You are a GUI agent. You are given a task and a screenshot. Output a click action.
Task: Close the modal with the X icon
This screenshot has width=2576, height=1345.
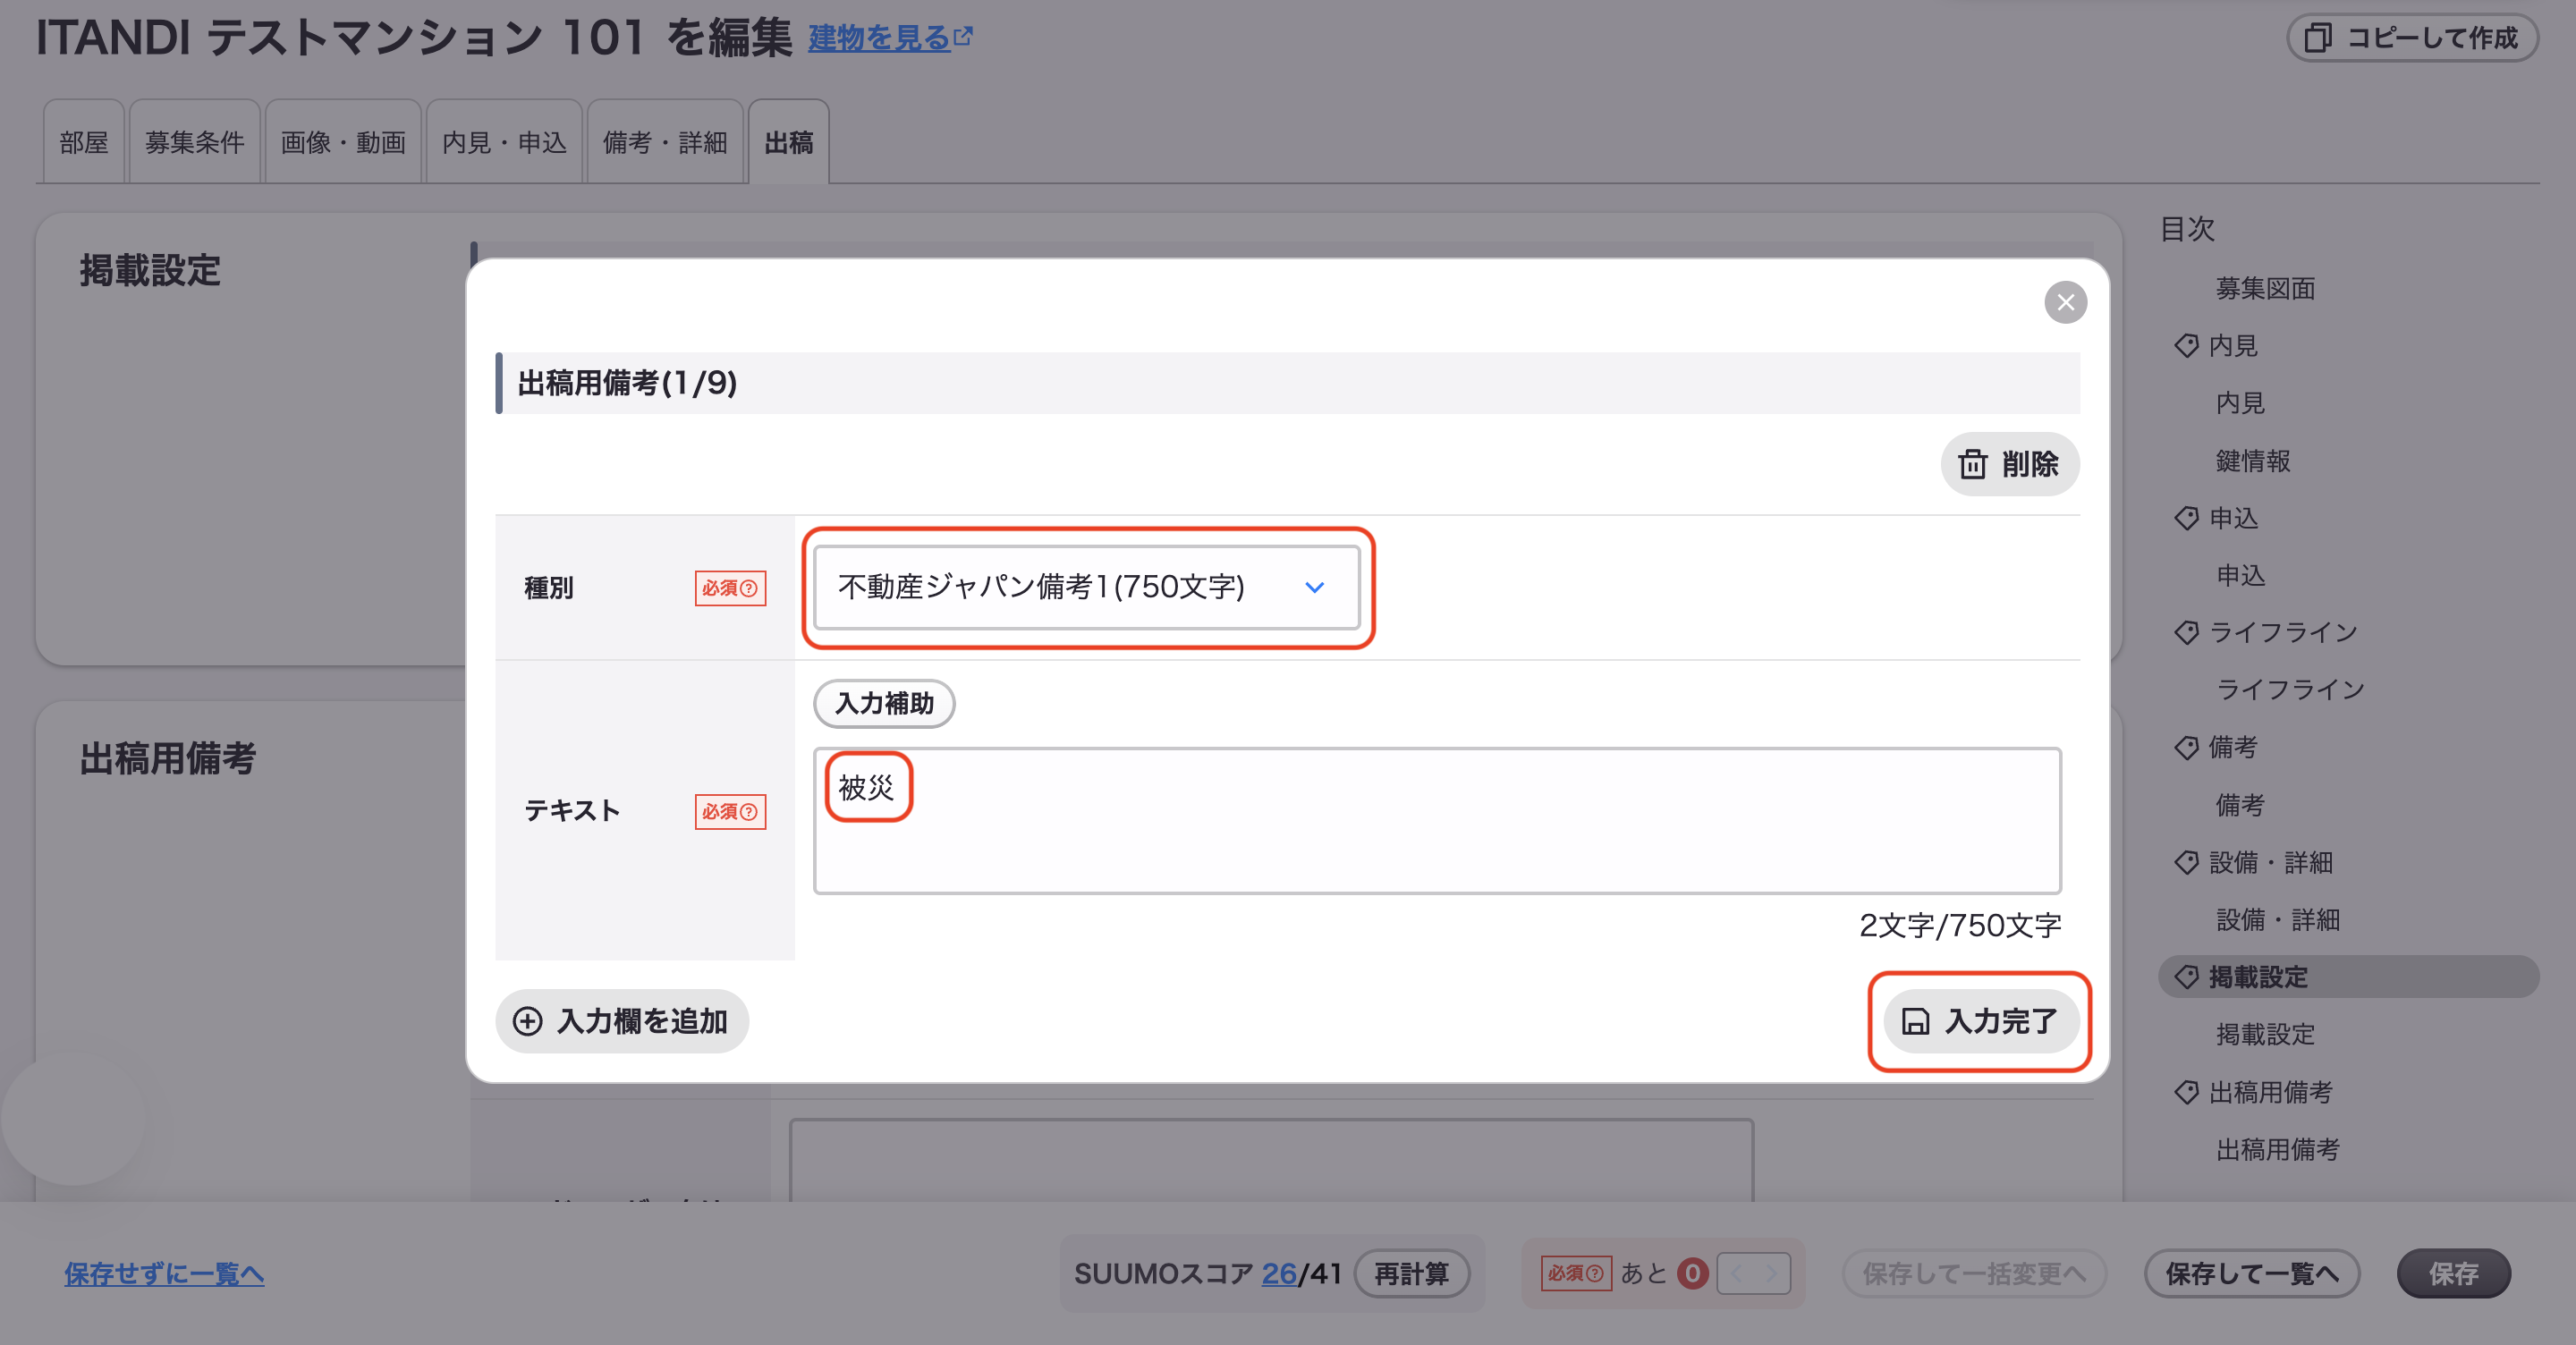2065,302
